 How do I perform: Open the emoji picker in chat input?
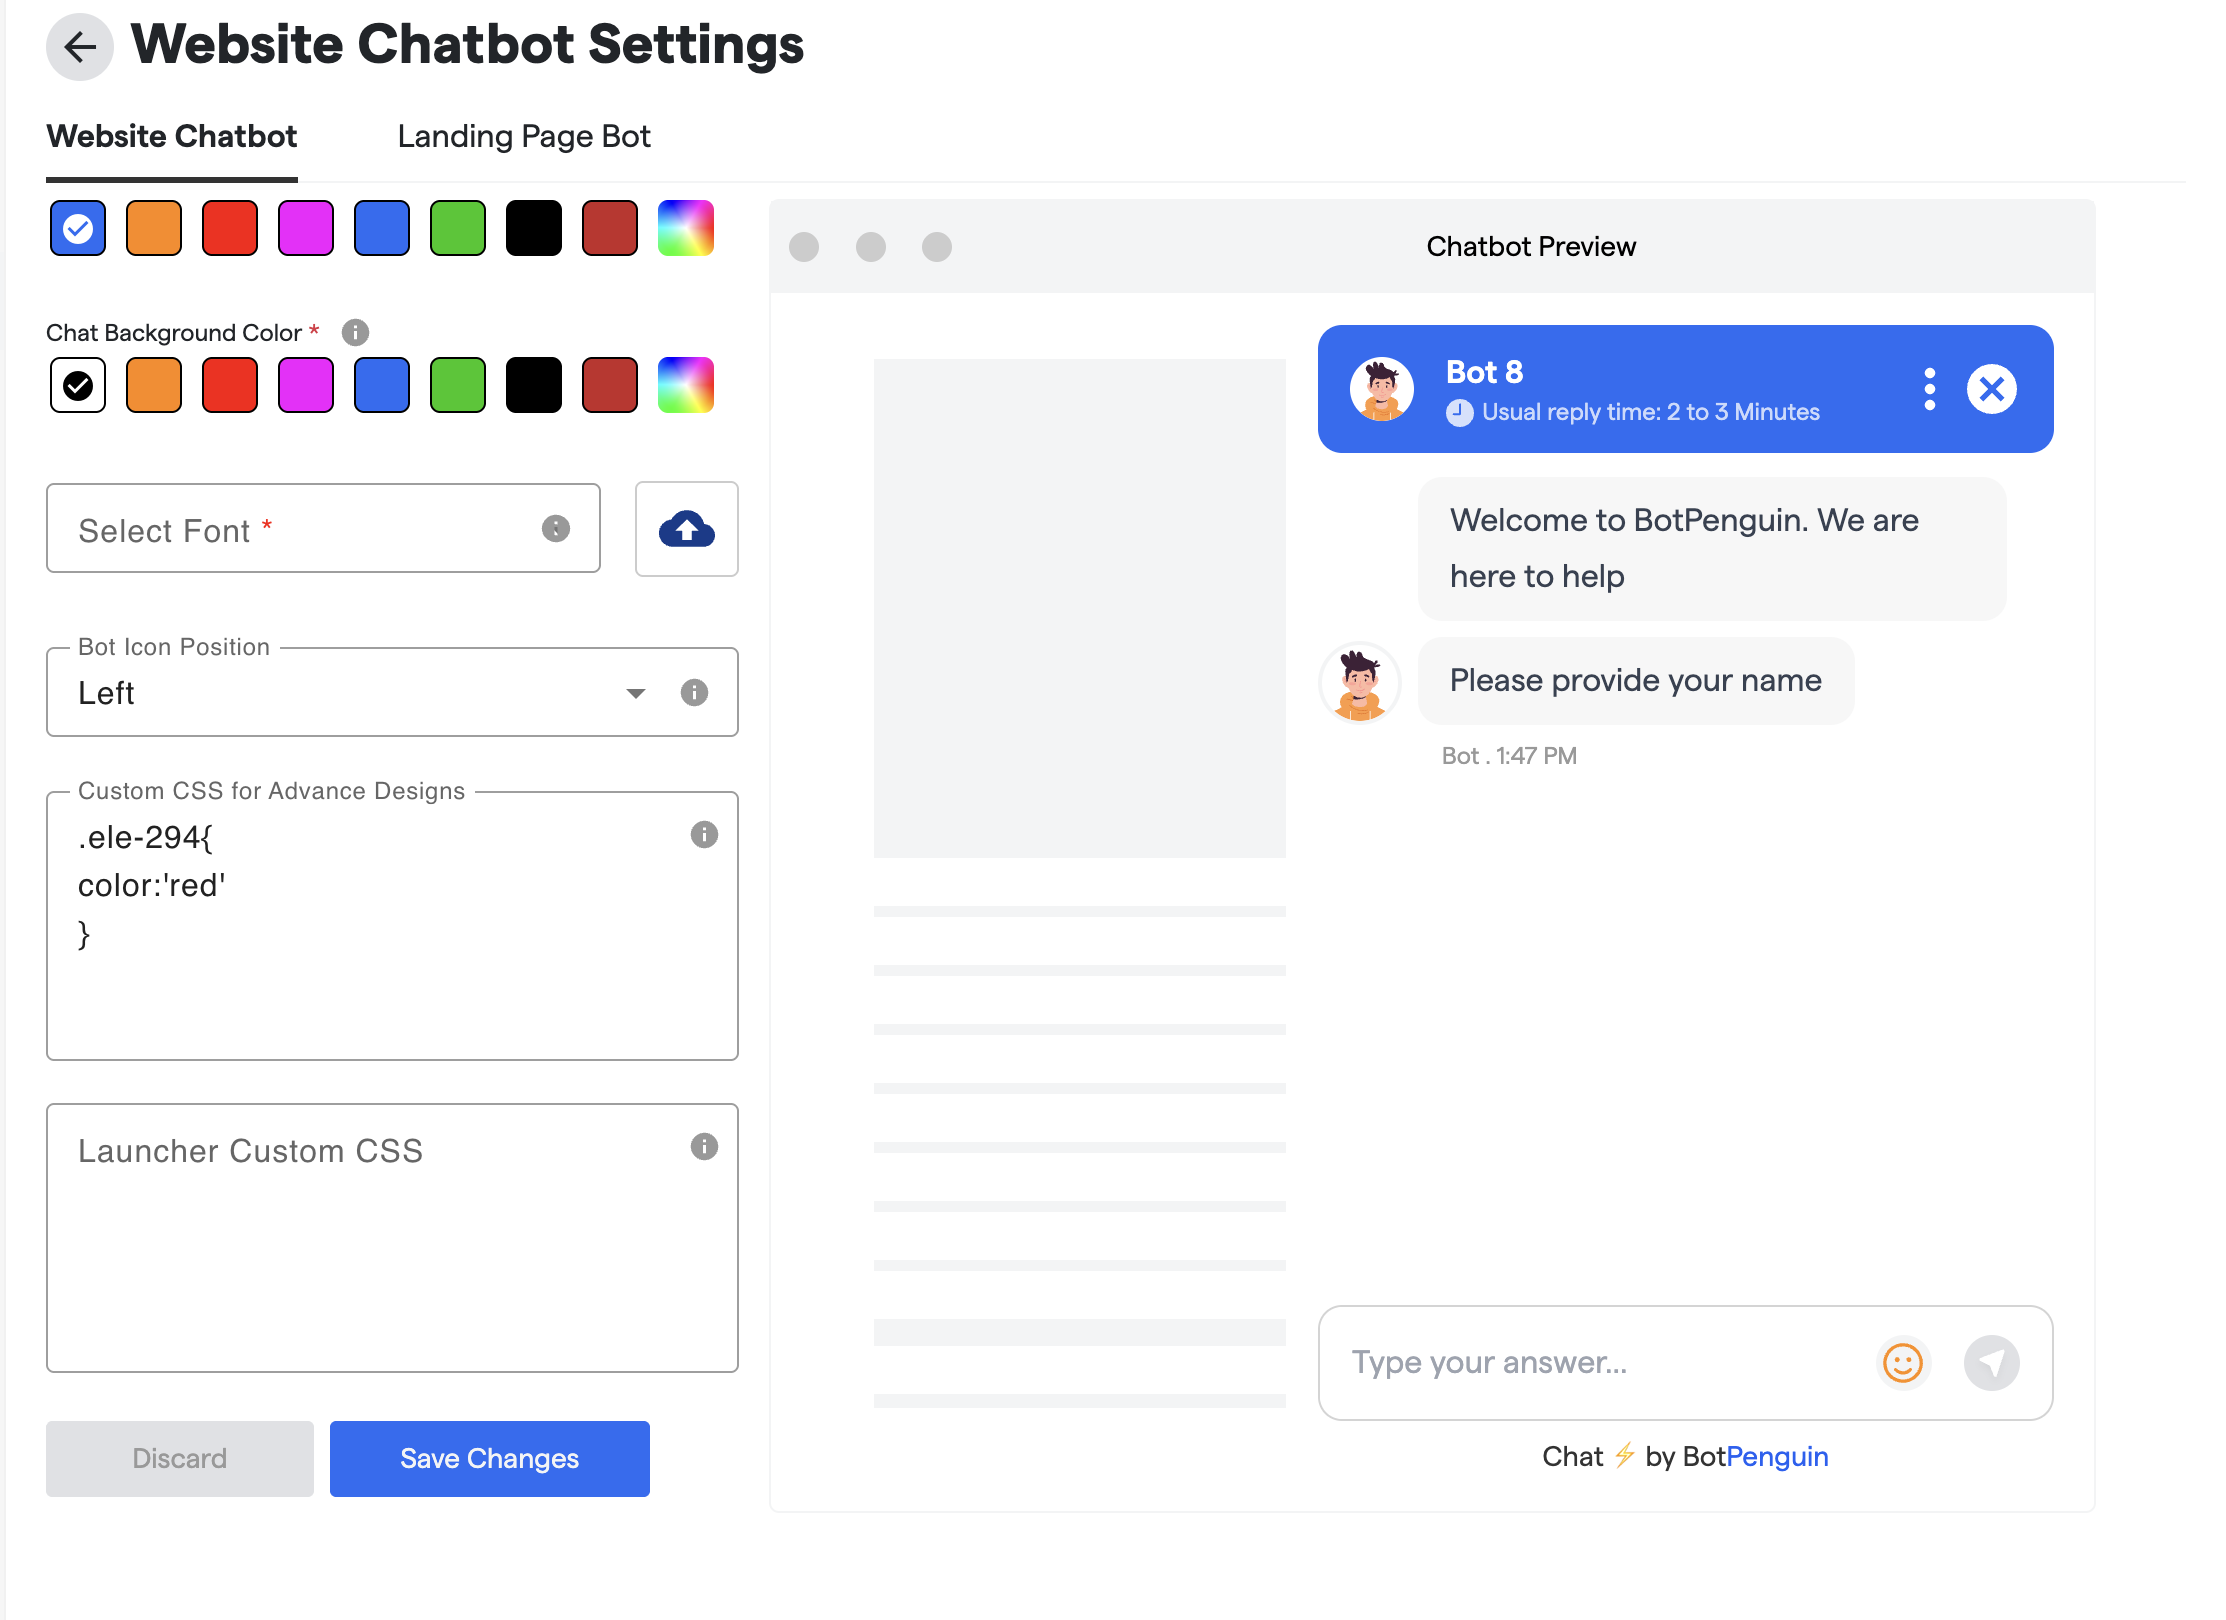pyautogui.click(x=1902, y=1362)
